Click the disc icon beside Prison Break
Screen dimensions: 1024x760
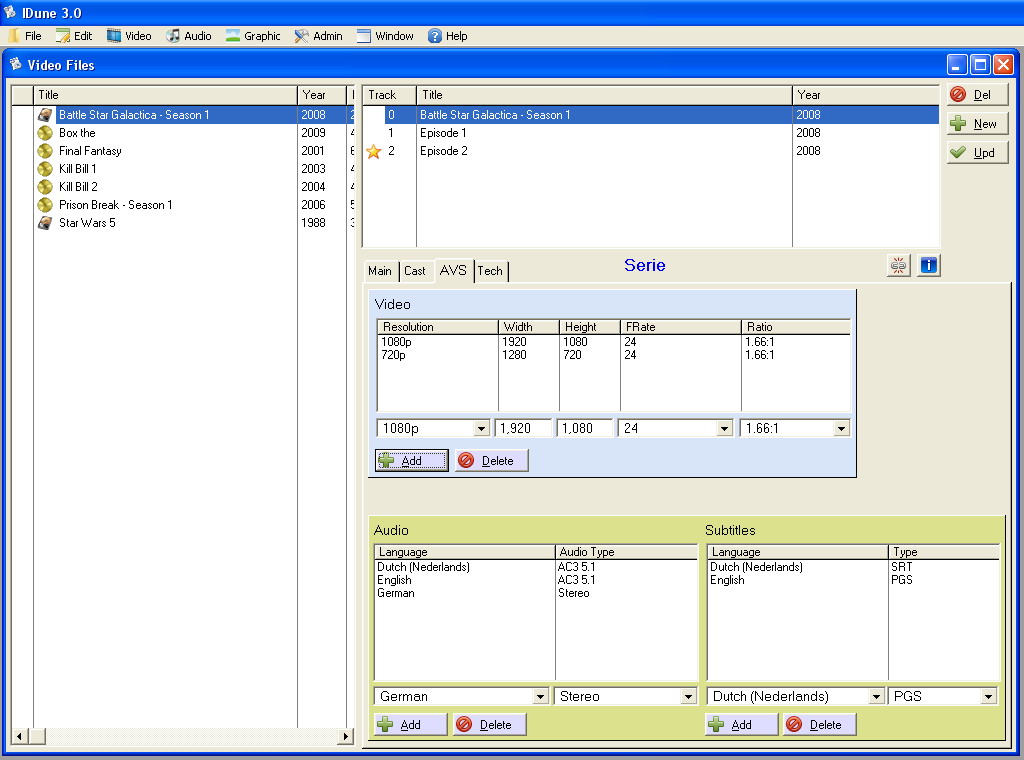point(45,205)
